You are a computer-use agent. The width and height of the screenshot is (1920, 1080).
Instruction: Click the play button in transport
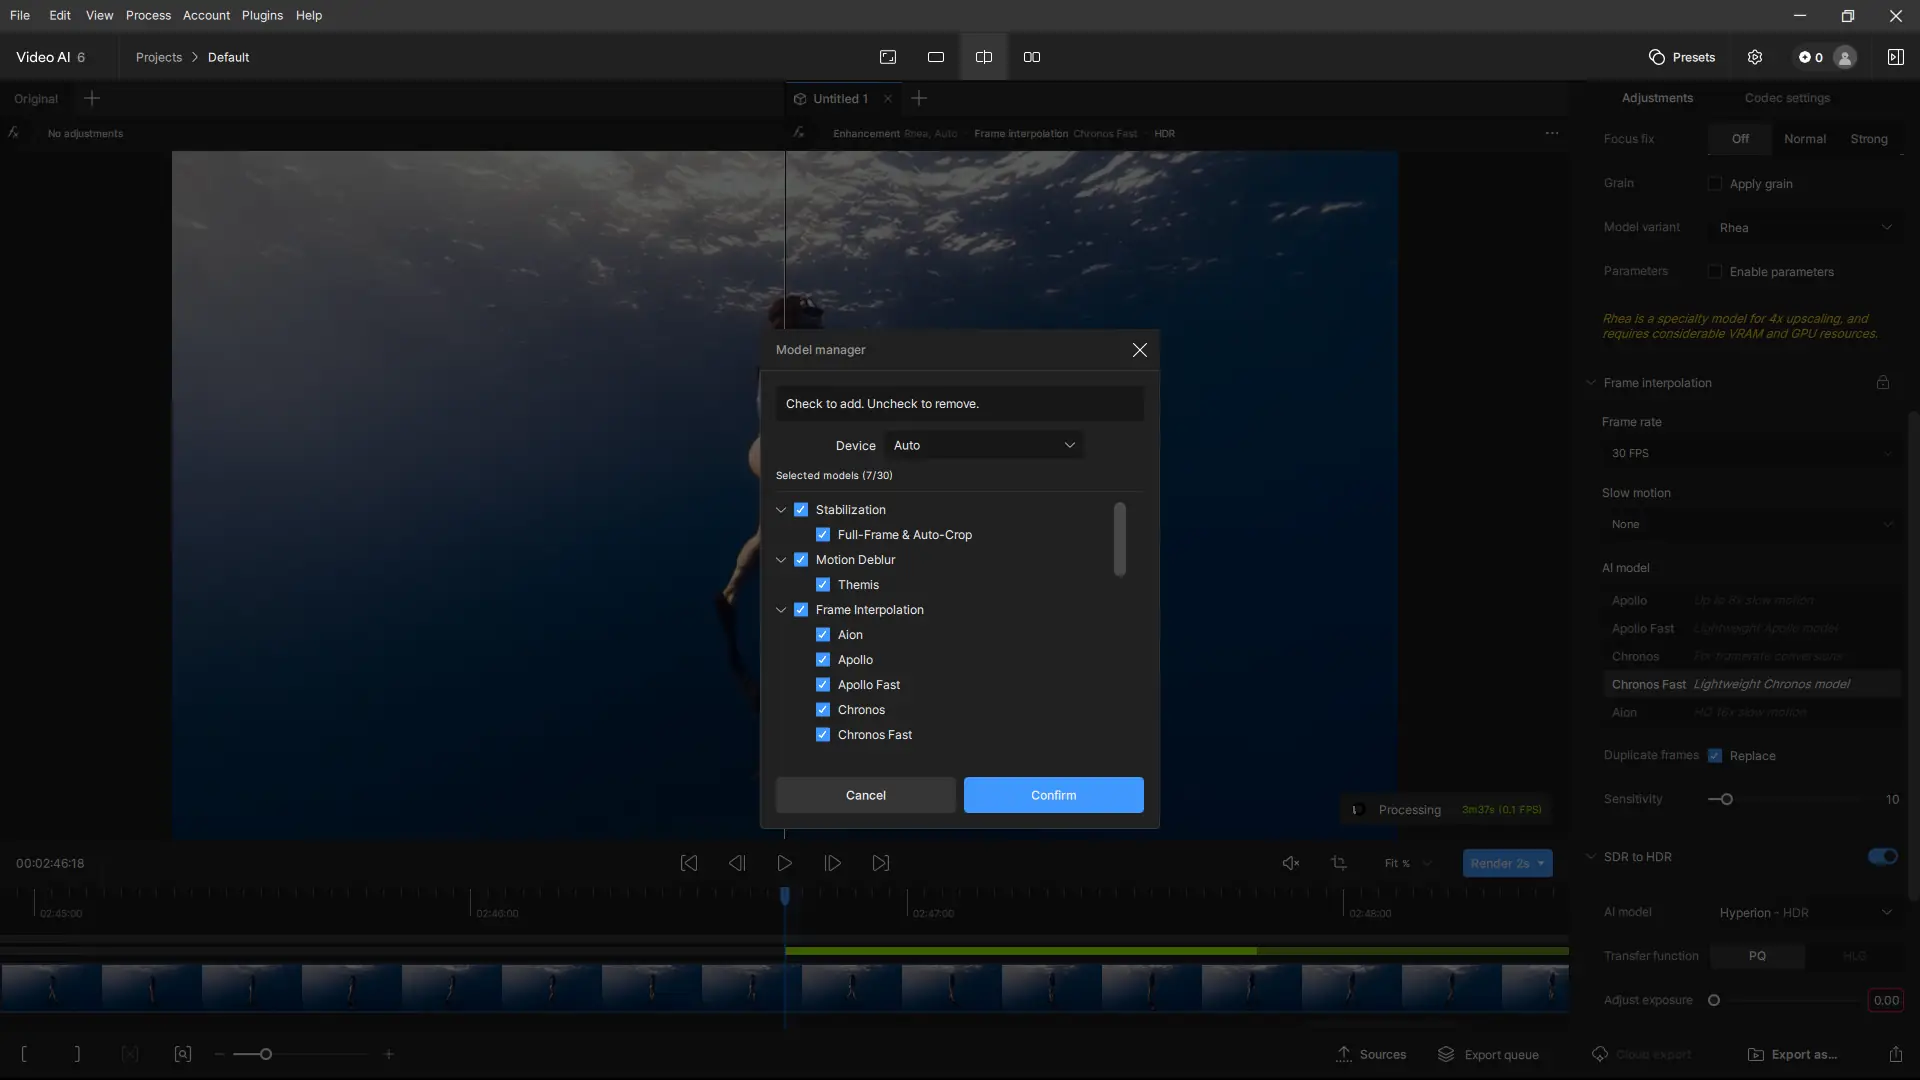point(785,863)
